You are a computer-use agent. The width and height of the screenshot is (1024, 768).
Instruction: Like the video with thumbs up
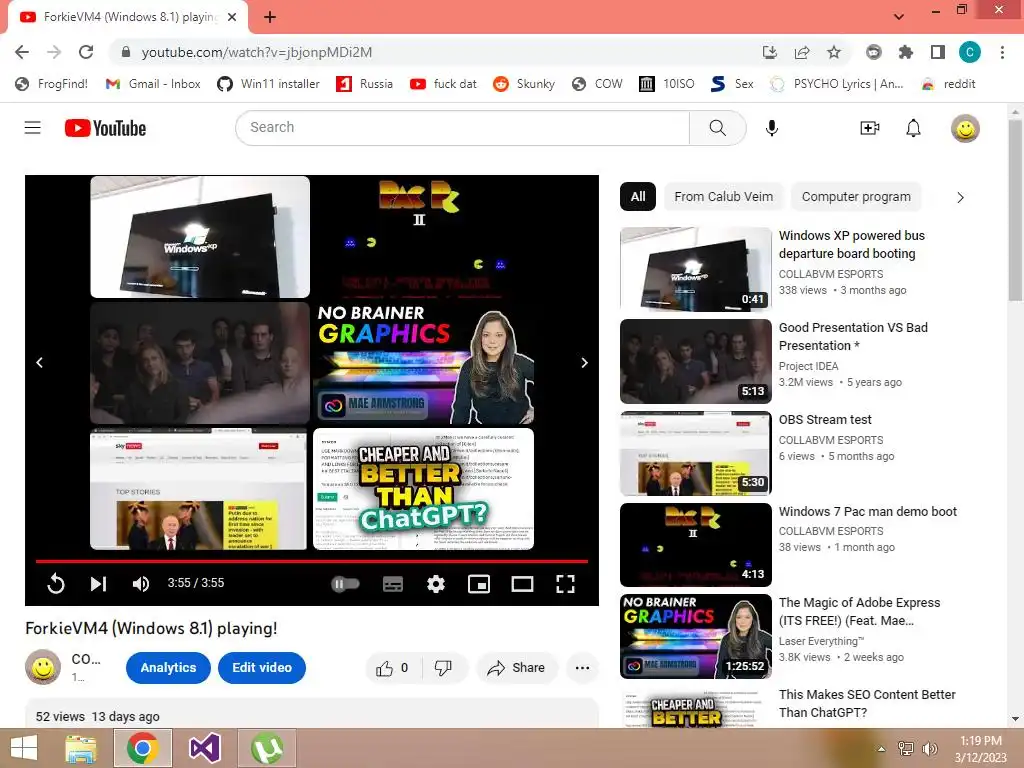coord(392,667)
